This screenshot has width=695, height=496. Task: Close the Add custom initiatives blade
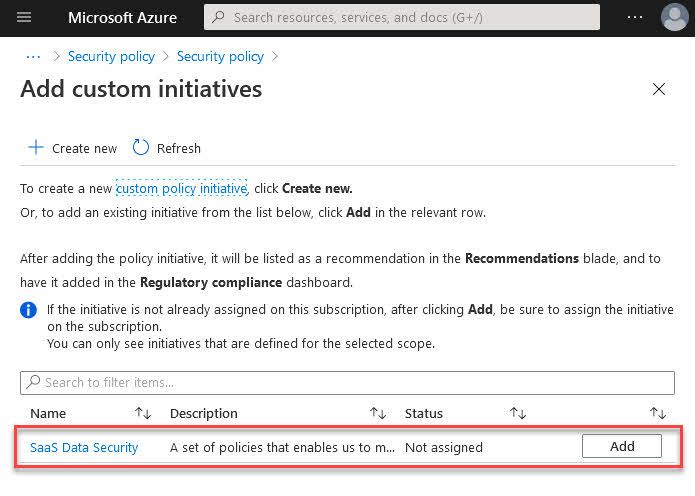[x=658, y=89]
